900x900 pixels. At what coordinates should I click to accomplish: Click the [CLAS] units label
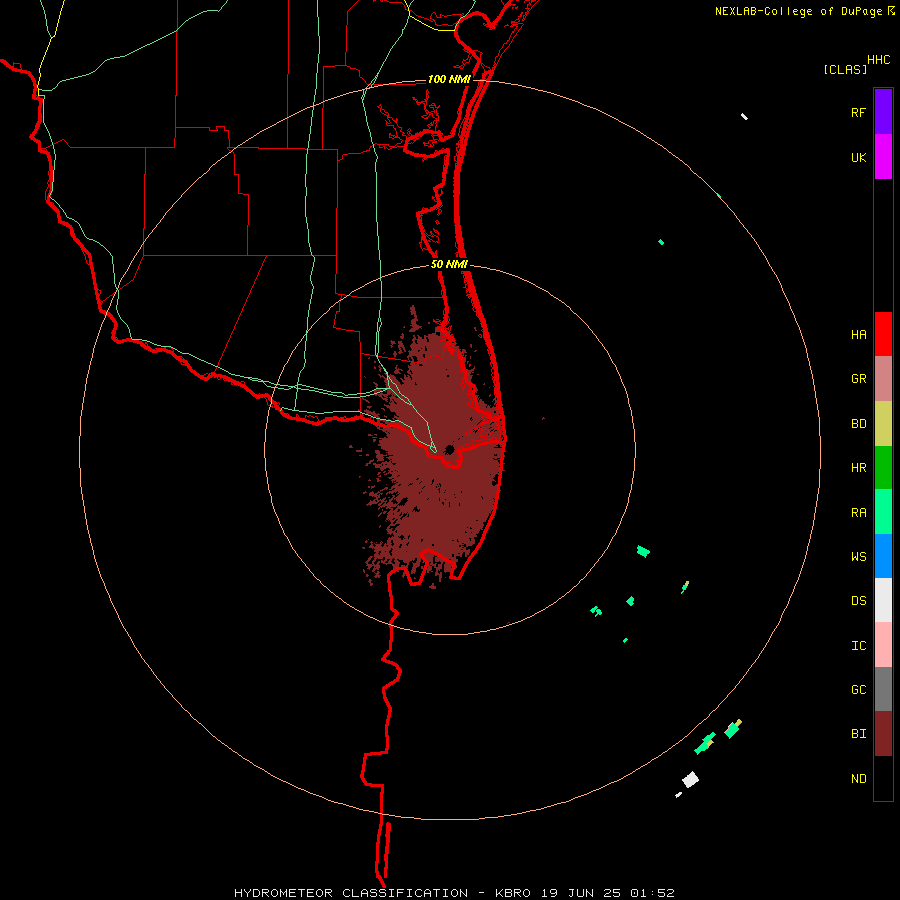[x=845, y=69]
